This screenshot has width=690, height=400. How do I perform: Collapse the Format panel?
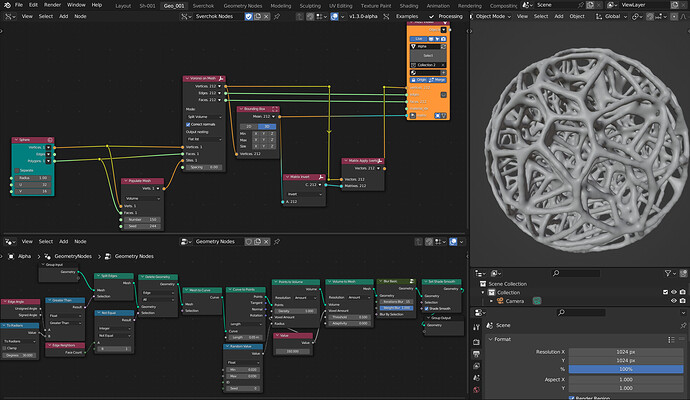491,339
